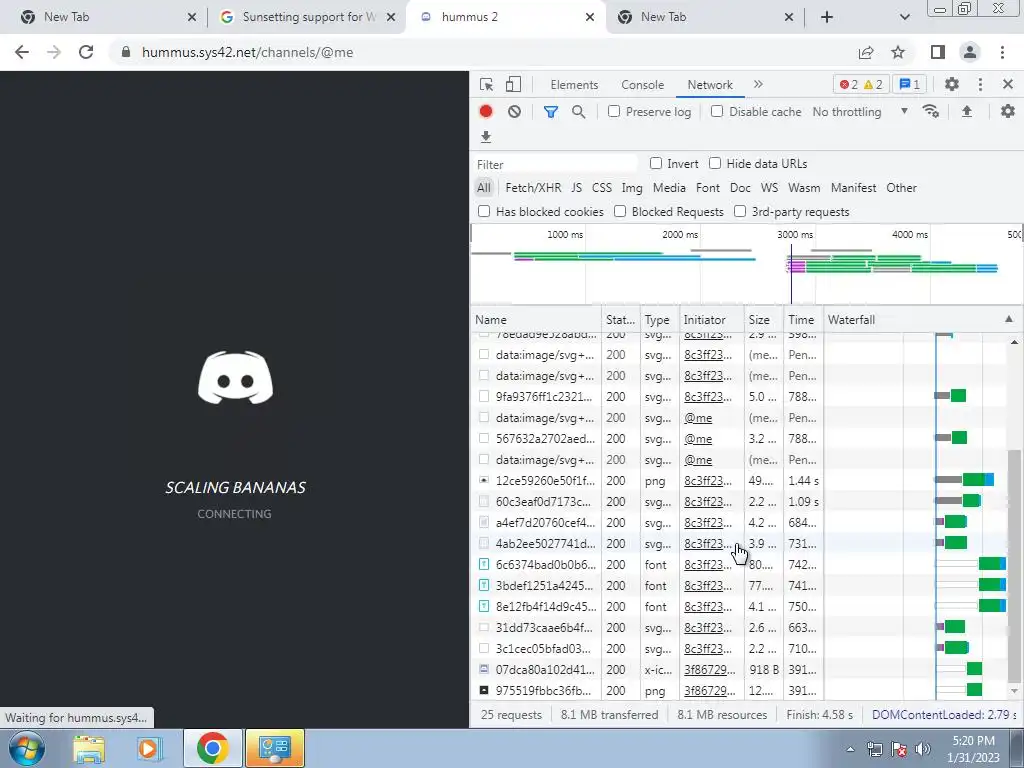
Task: Switch to the Console tab
Action: pyautogui.click(x=643, y=85)
